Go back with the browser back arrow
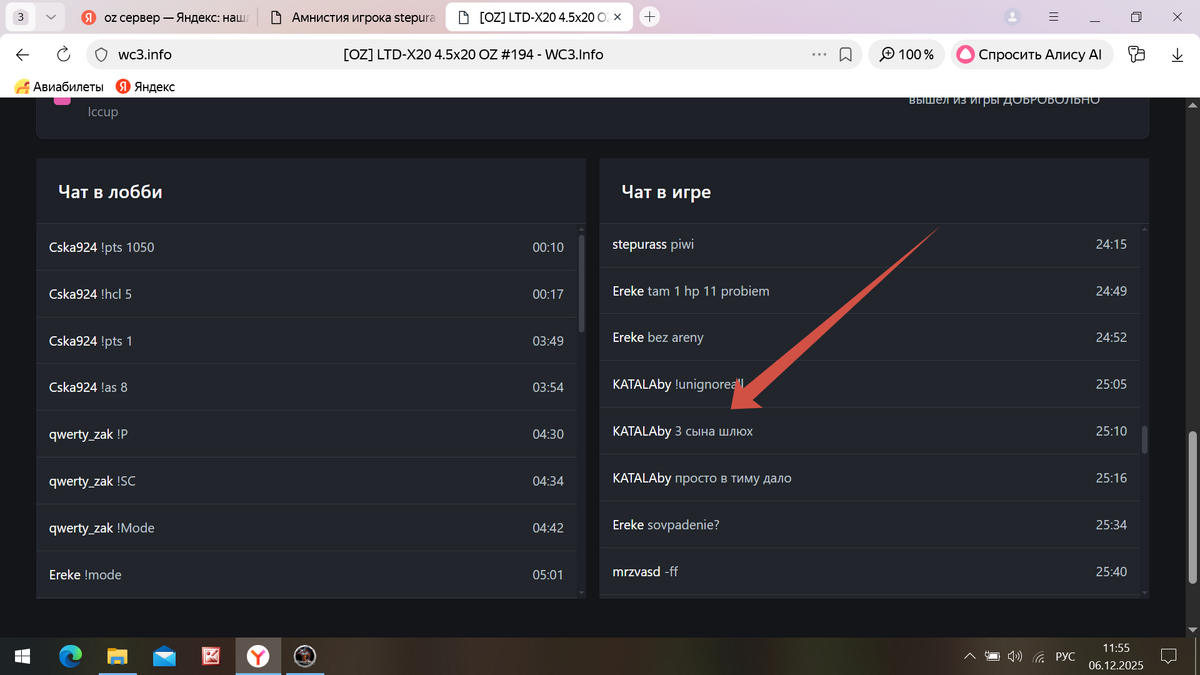 22,55
